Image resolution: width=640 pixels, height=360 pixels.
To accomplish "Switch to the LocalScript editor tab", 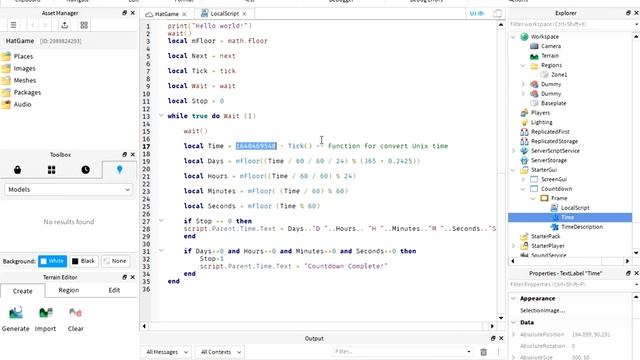I will (x=224, y=14).
